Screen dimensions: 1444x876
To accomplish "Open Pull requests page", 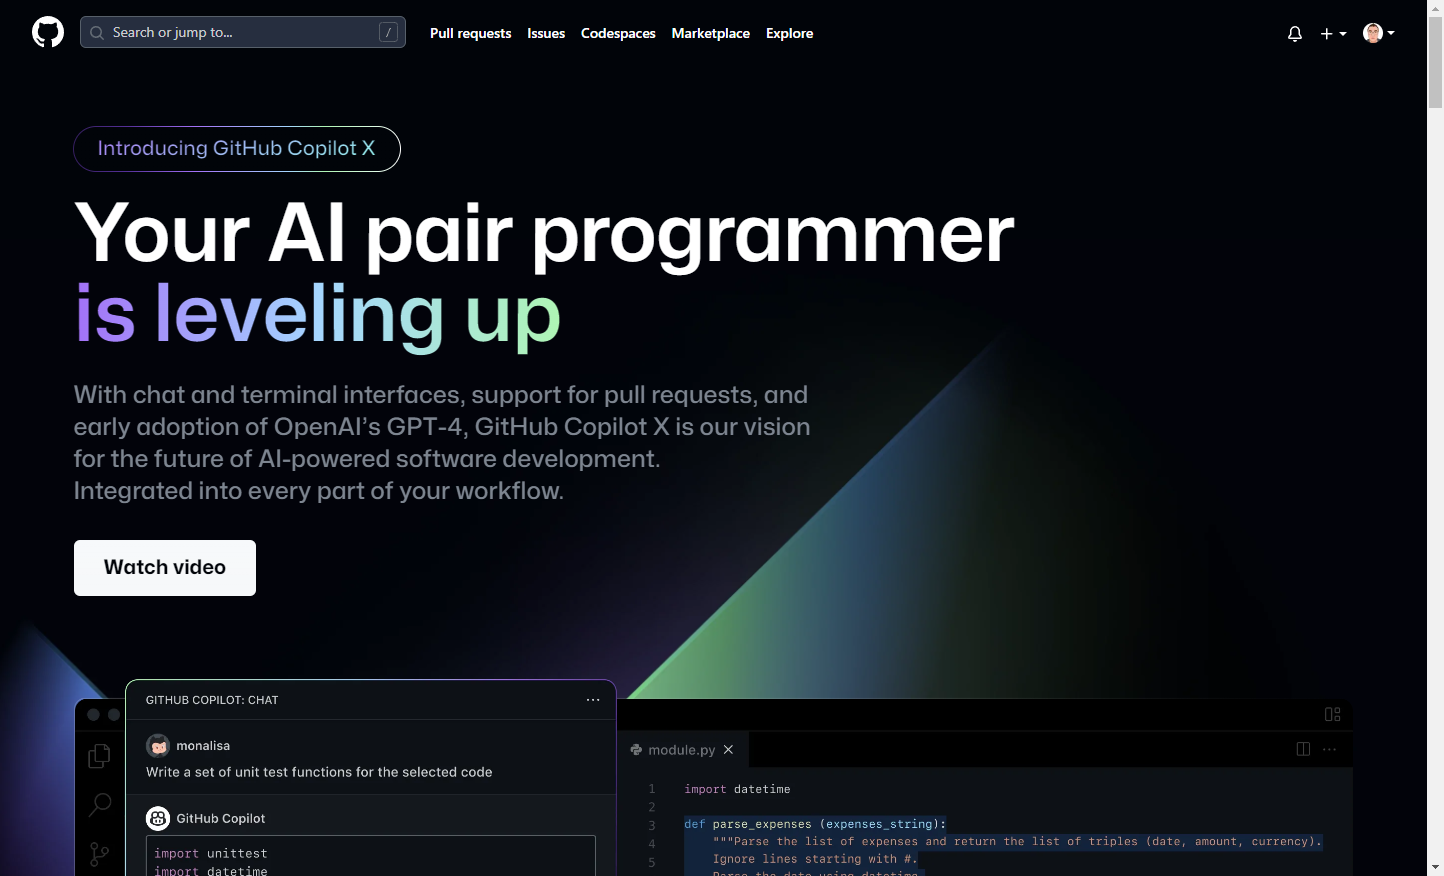I will (470, 33).
